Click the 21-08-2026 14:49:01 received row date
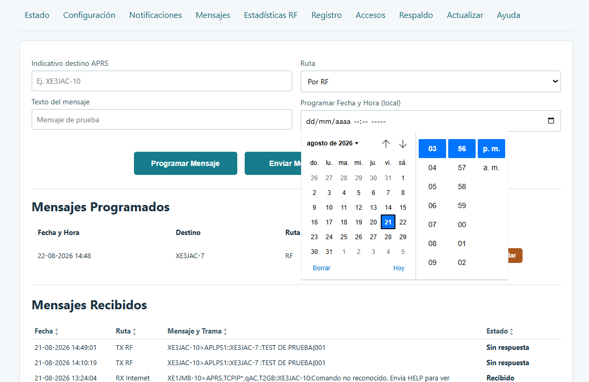 point(65,347)
